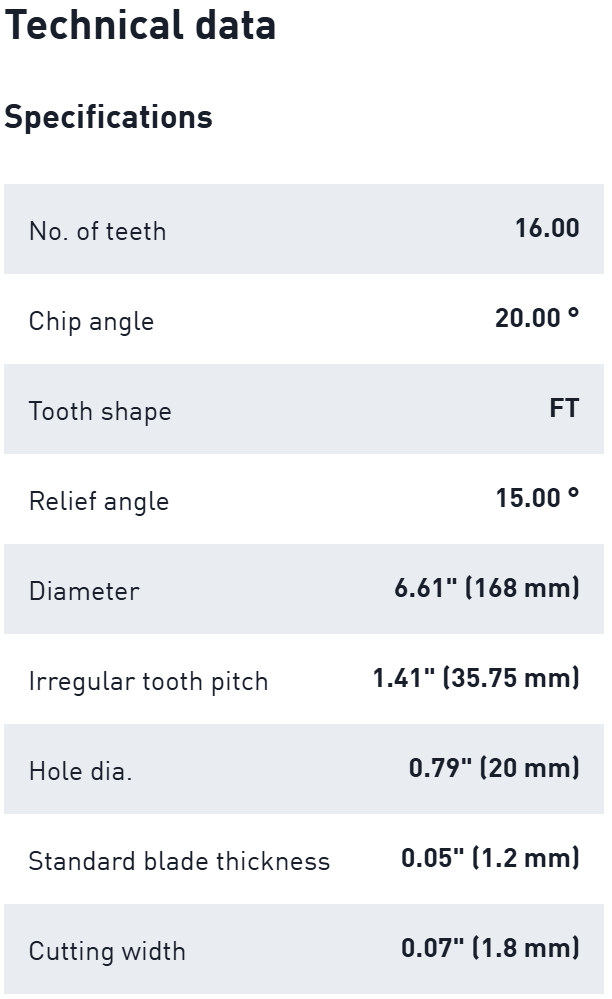
Task: Click the 0.79" (20 mm) hole value
Action: pyautogui.click(x=494, y=768)
